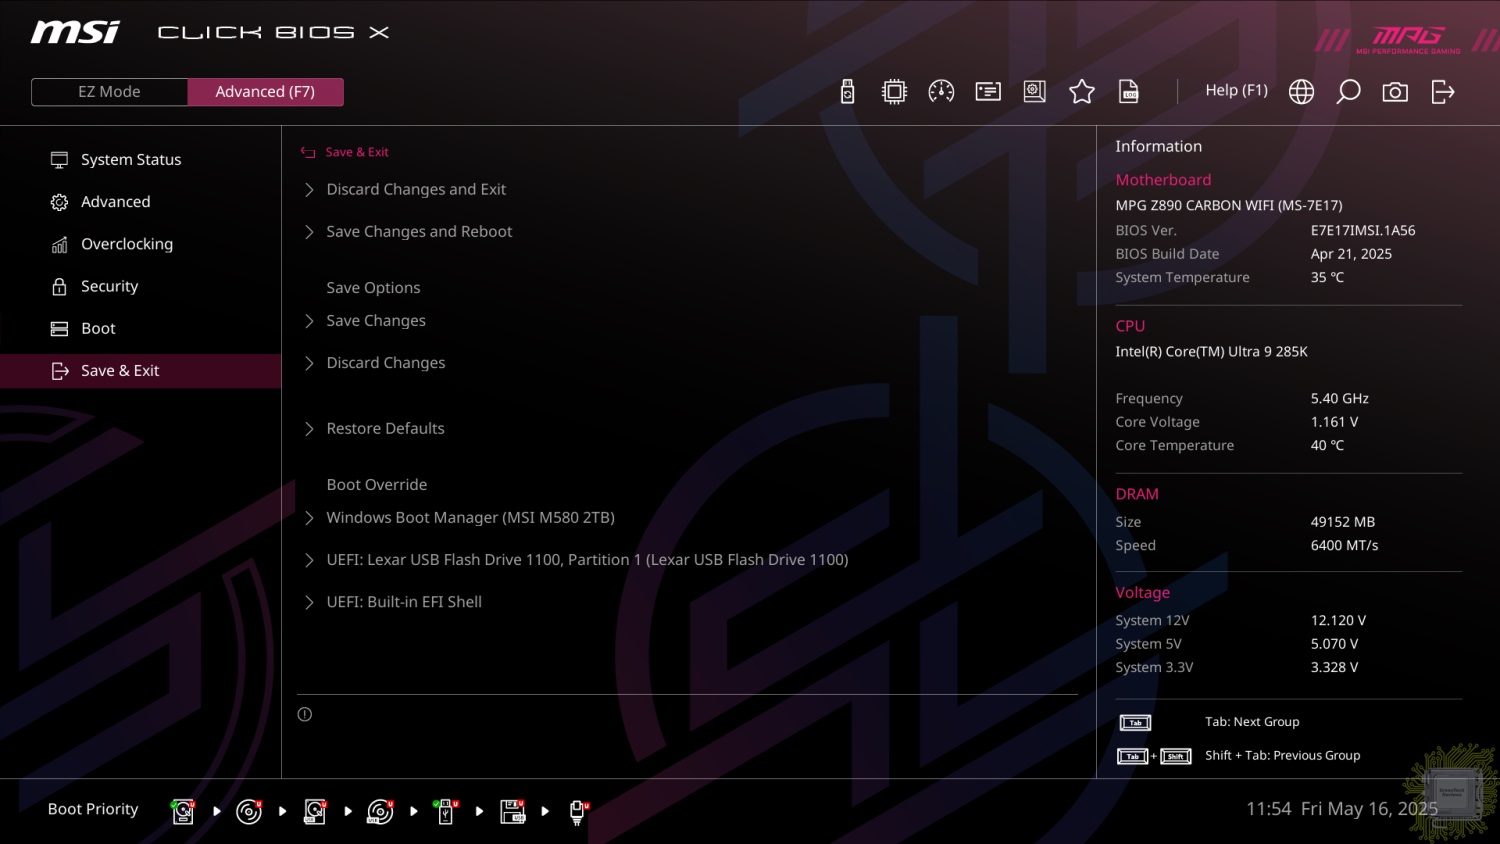Select the network cable icon in Boot Priority
Viewport: 1500px width, 844px height.
[578, 811]
